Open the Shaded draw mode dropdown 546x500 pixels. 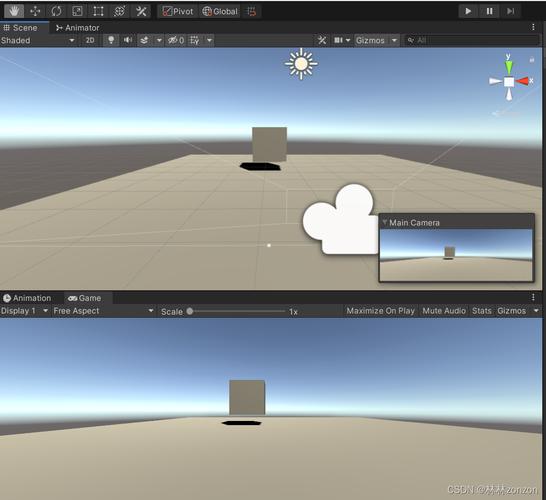point(38,40)
